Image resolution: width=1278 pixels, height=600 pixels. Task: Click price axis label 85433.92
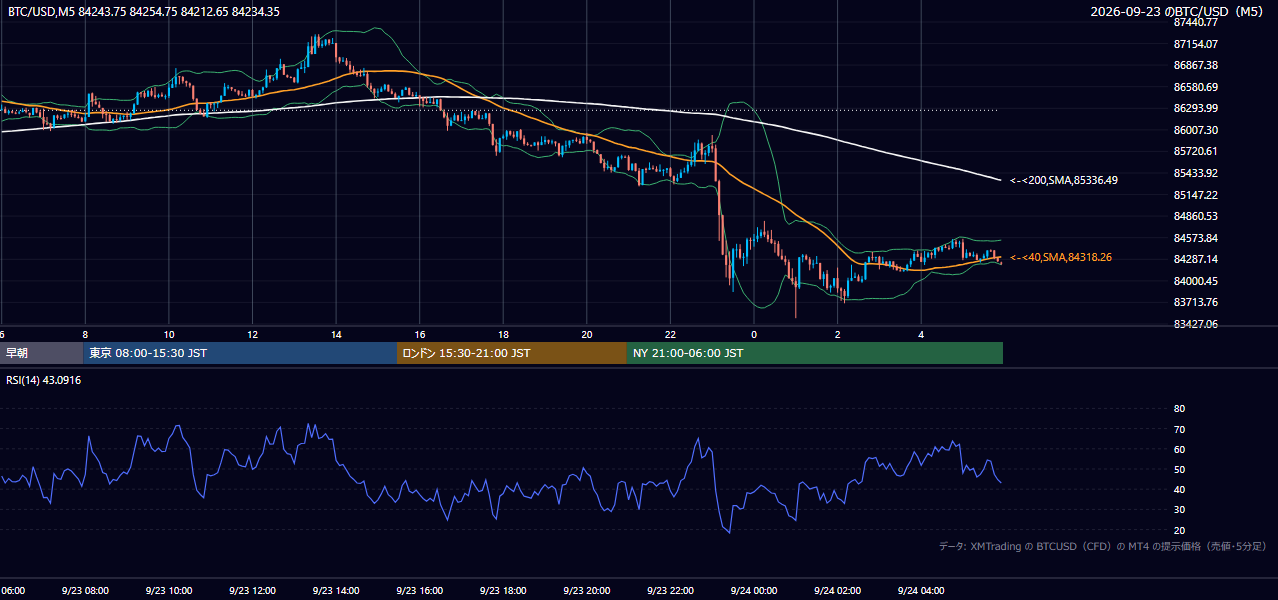click(1196, 173)
